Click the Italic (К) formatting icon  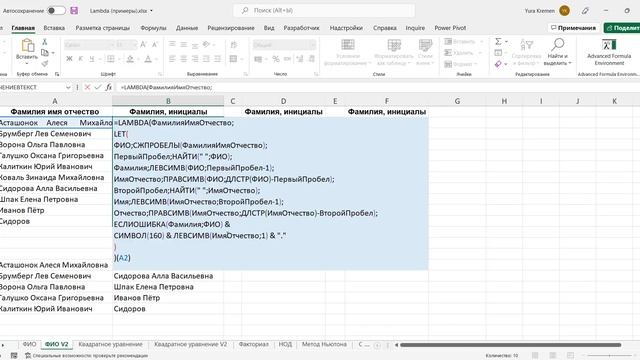tap(81, 59)
